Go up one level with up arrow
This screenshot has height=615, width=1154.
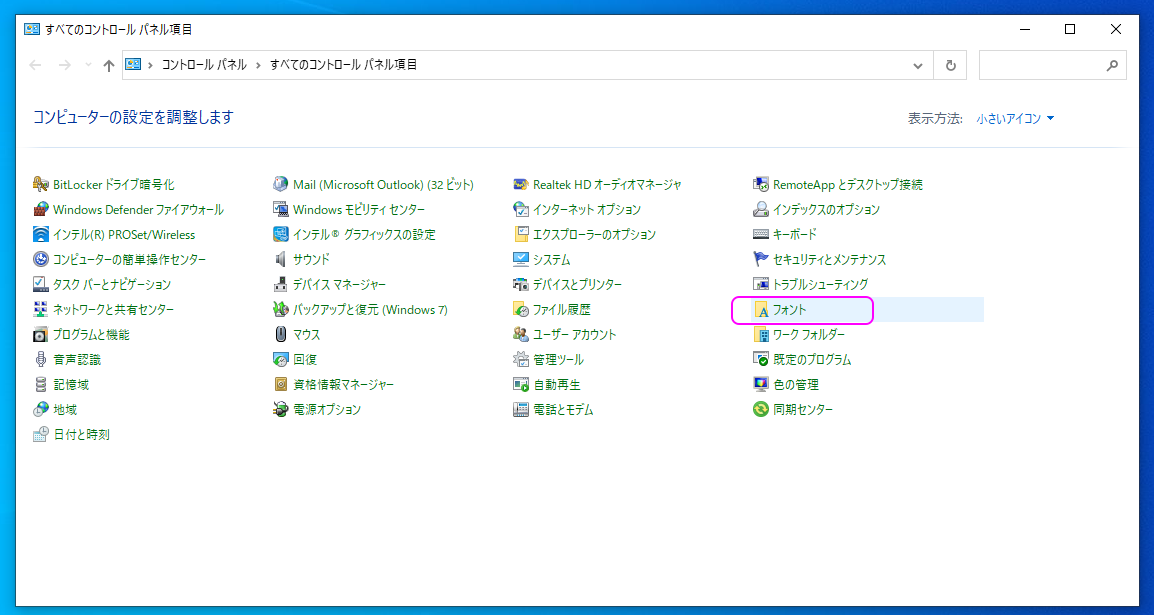click(109, 65)
